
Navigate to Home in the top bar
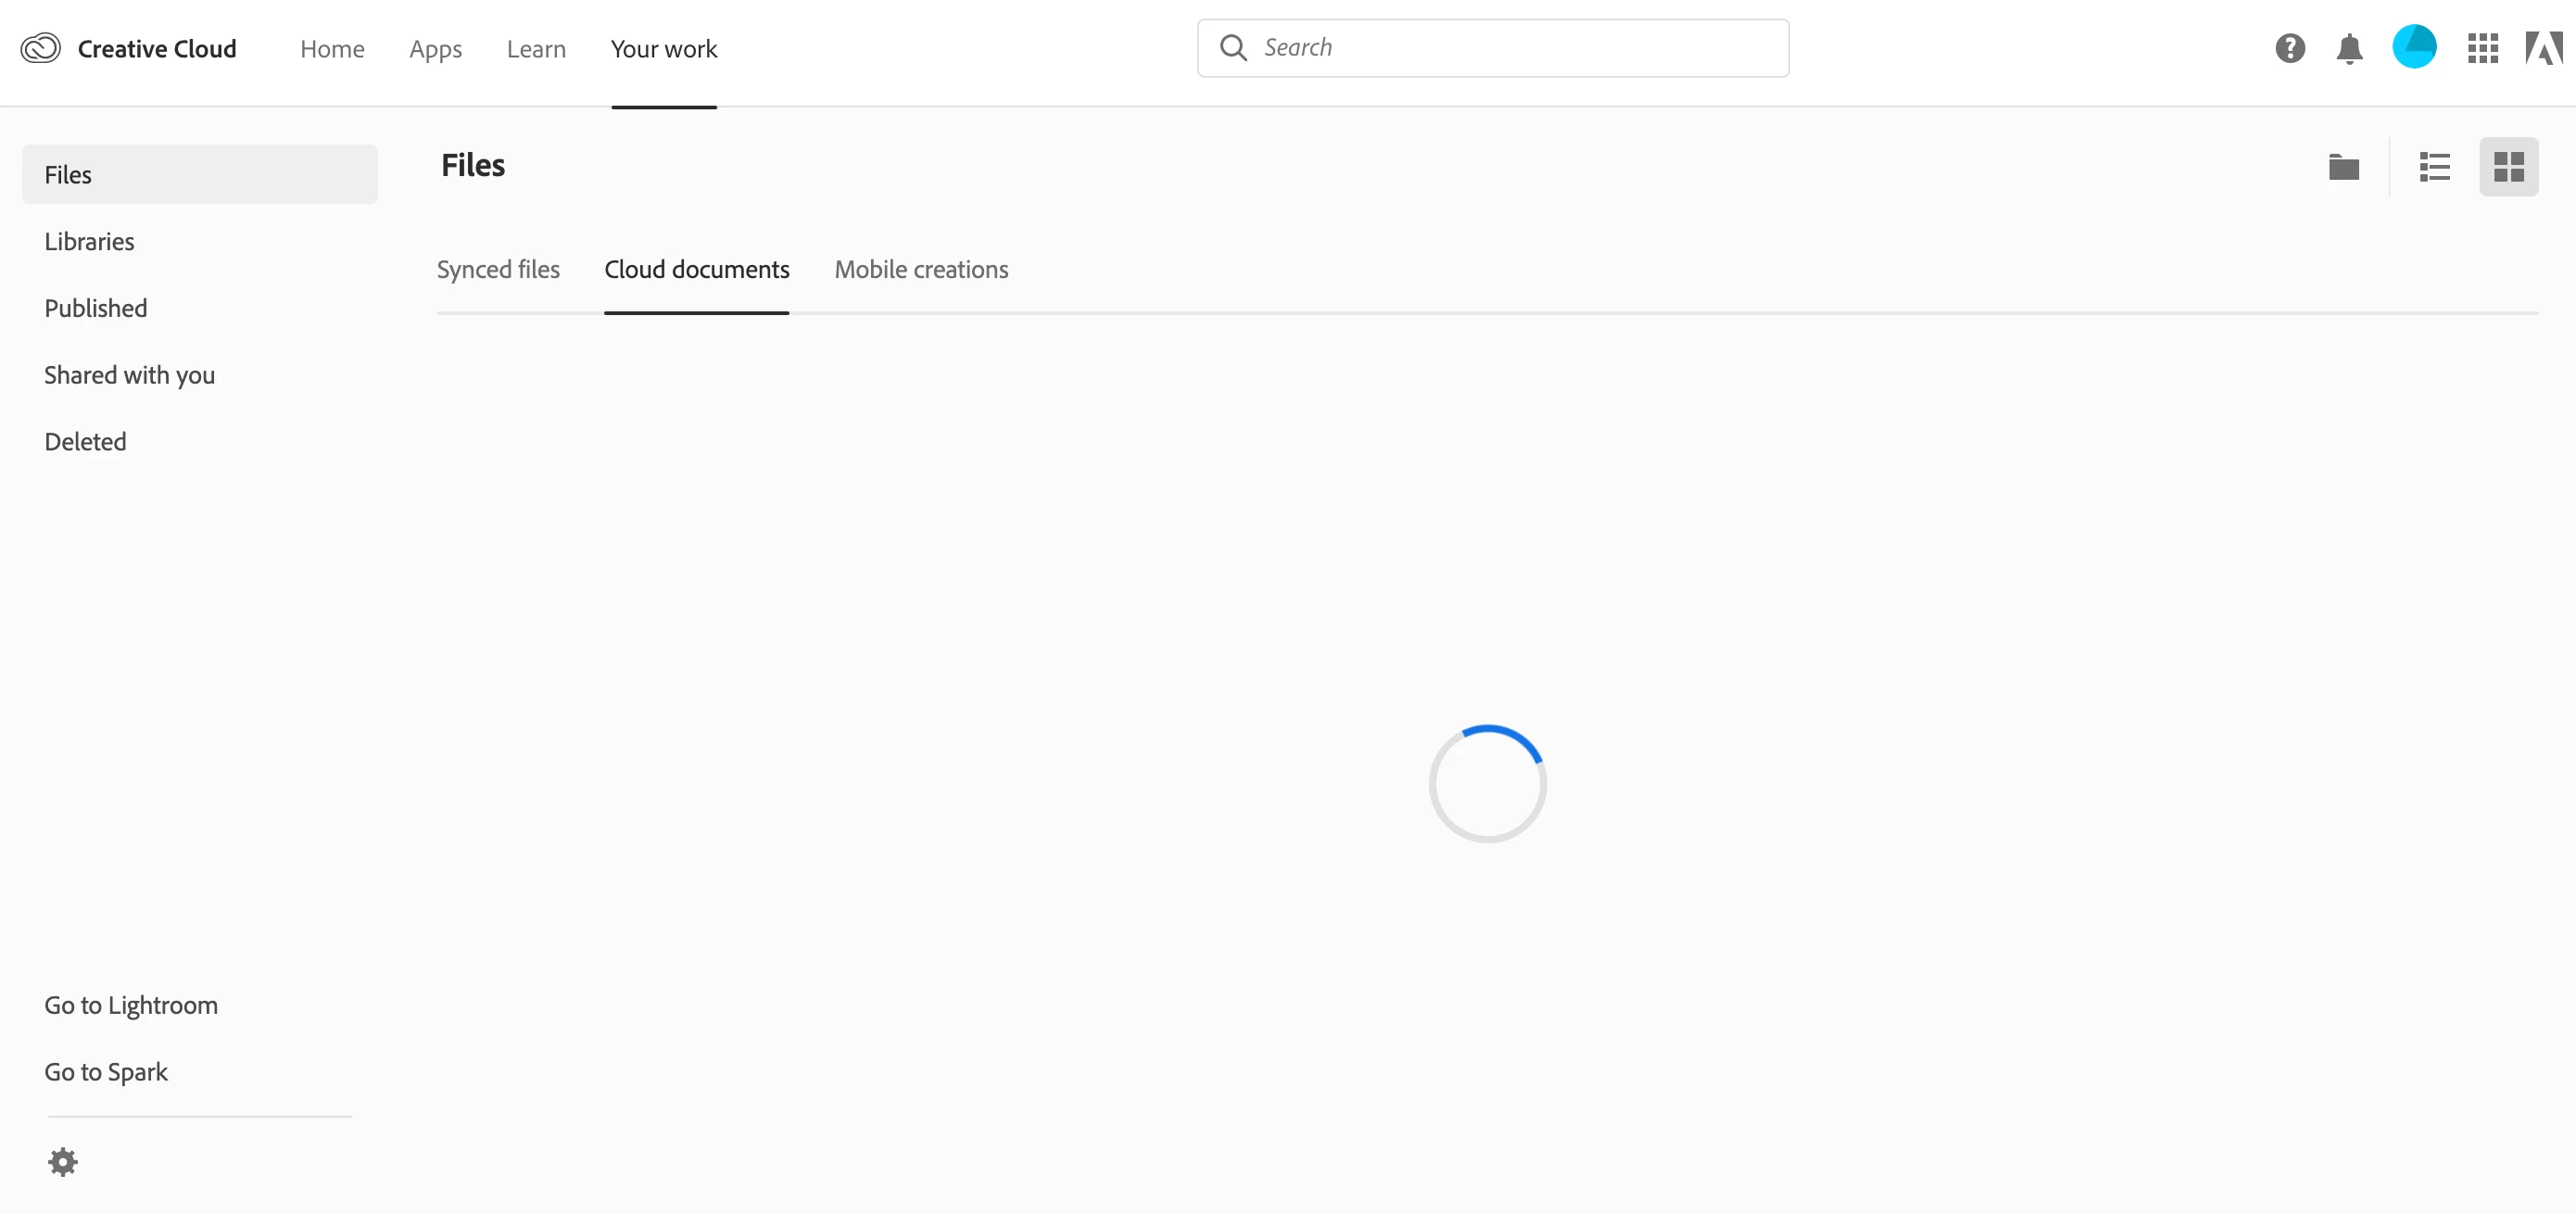coord(332,49)
